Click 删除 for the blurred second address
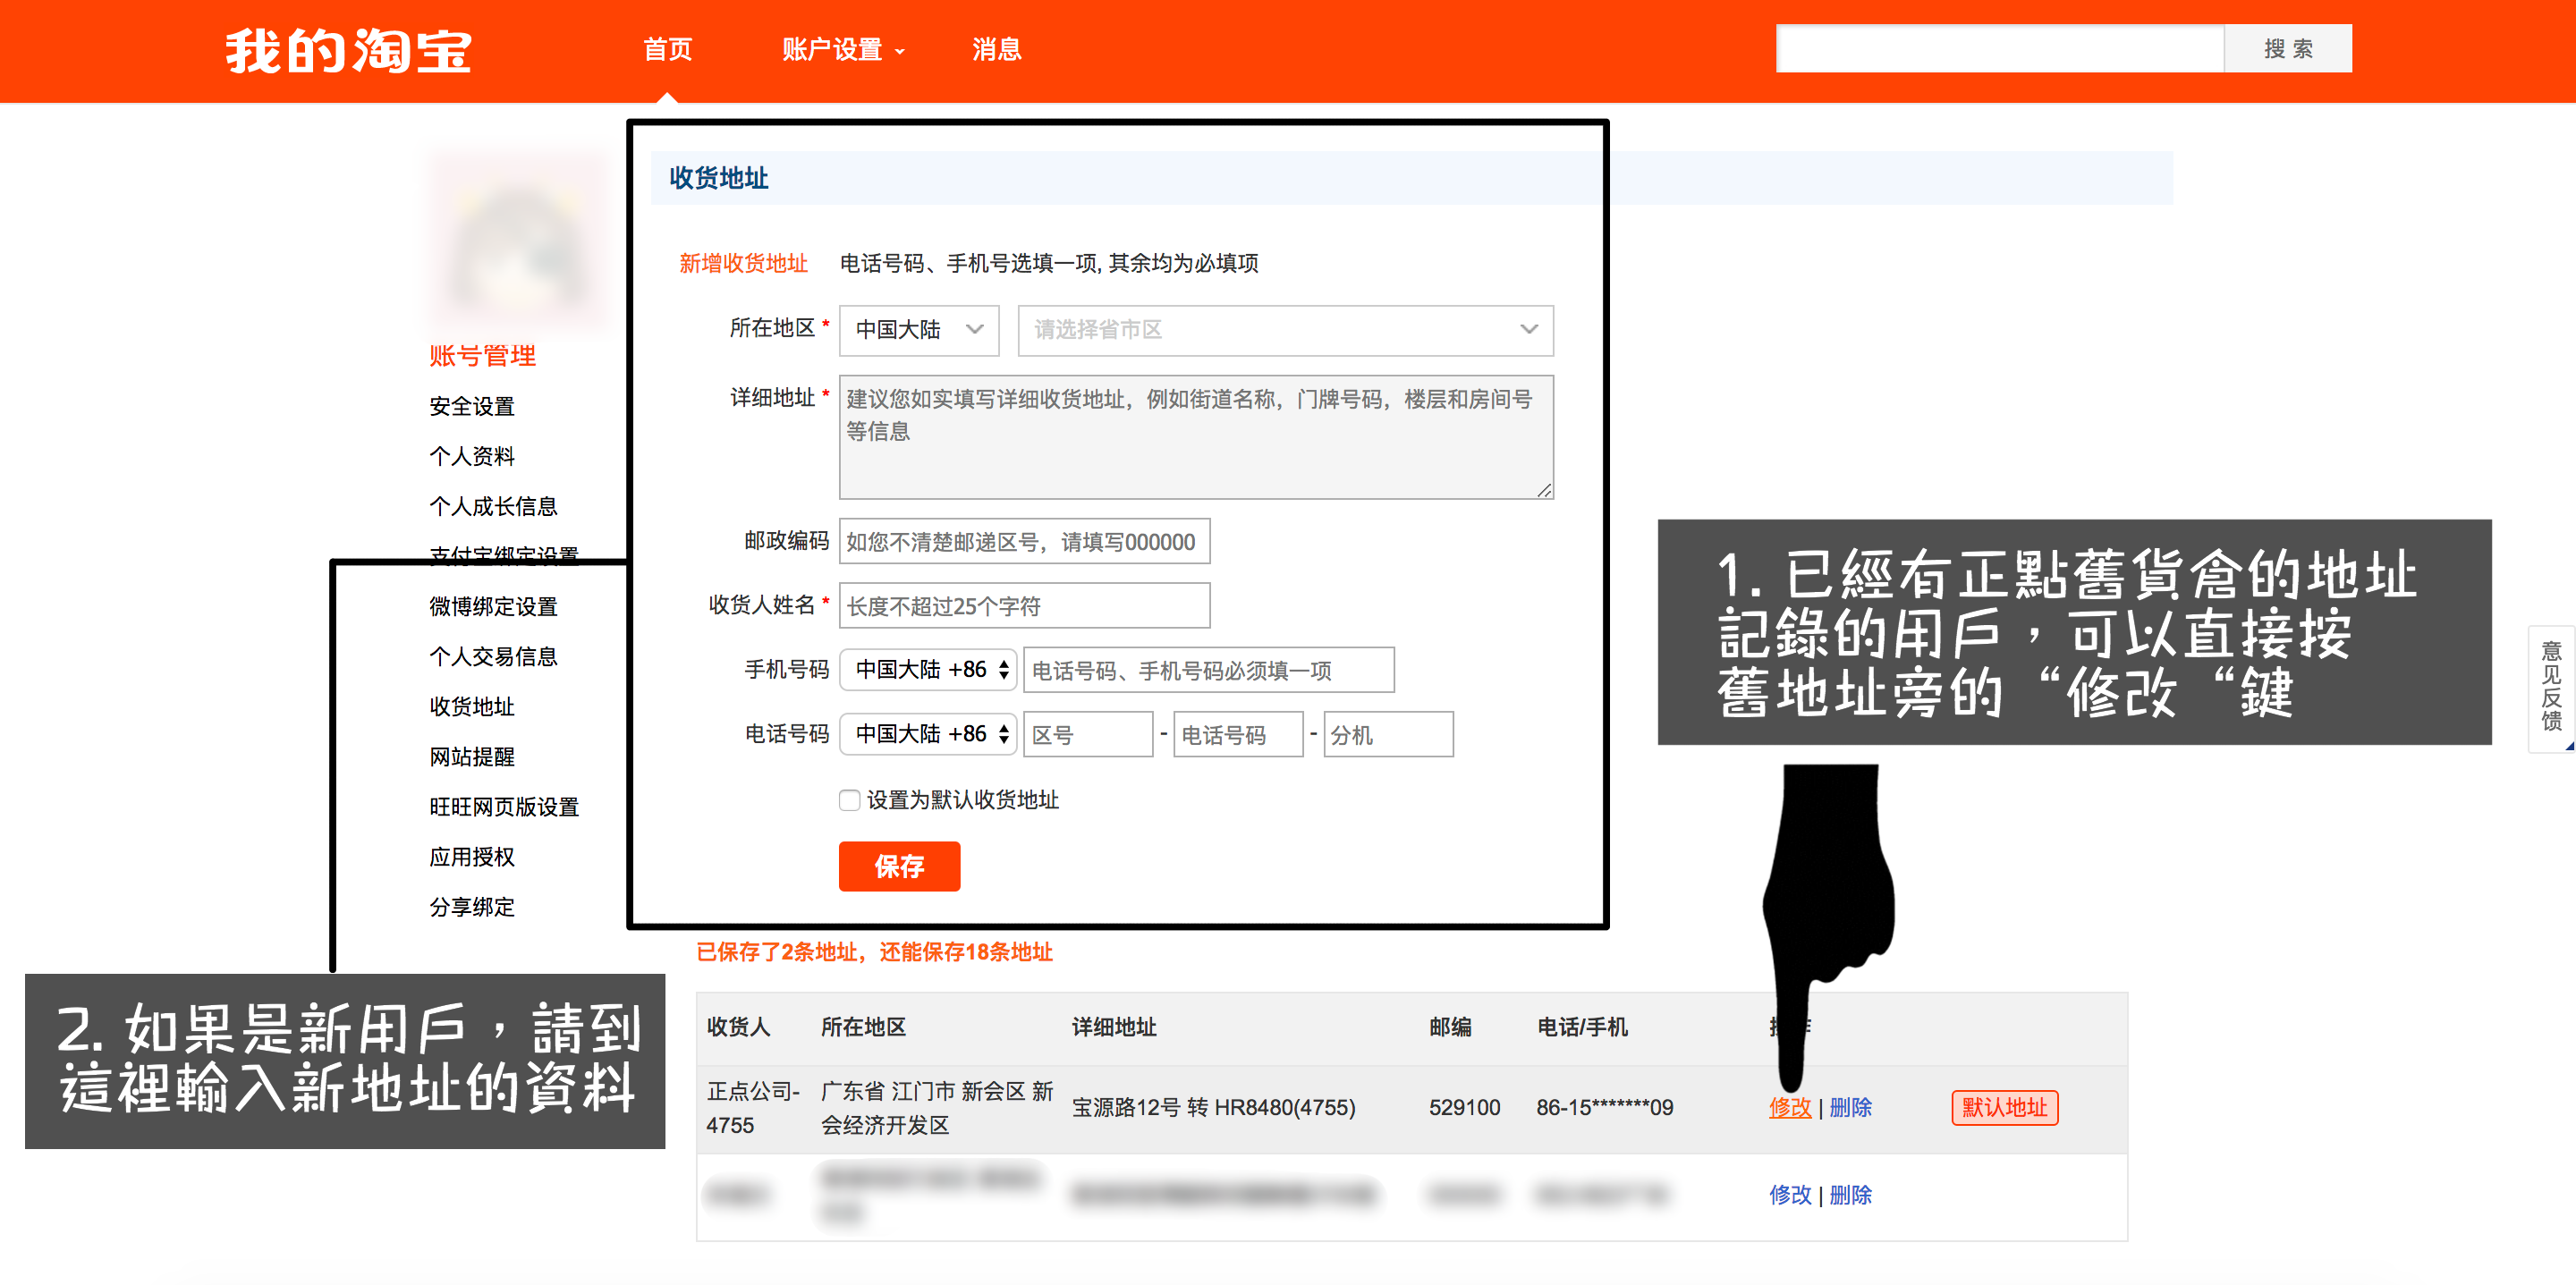2576x1285 pixels. pos(1850,1194)
